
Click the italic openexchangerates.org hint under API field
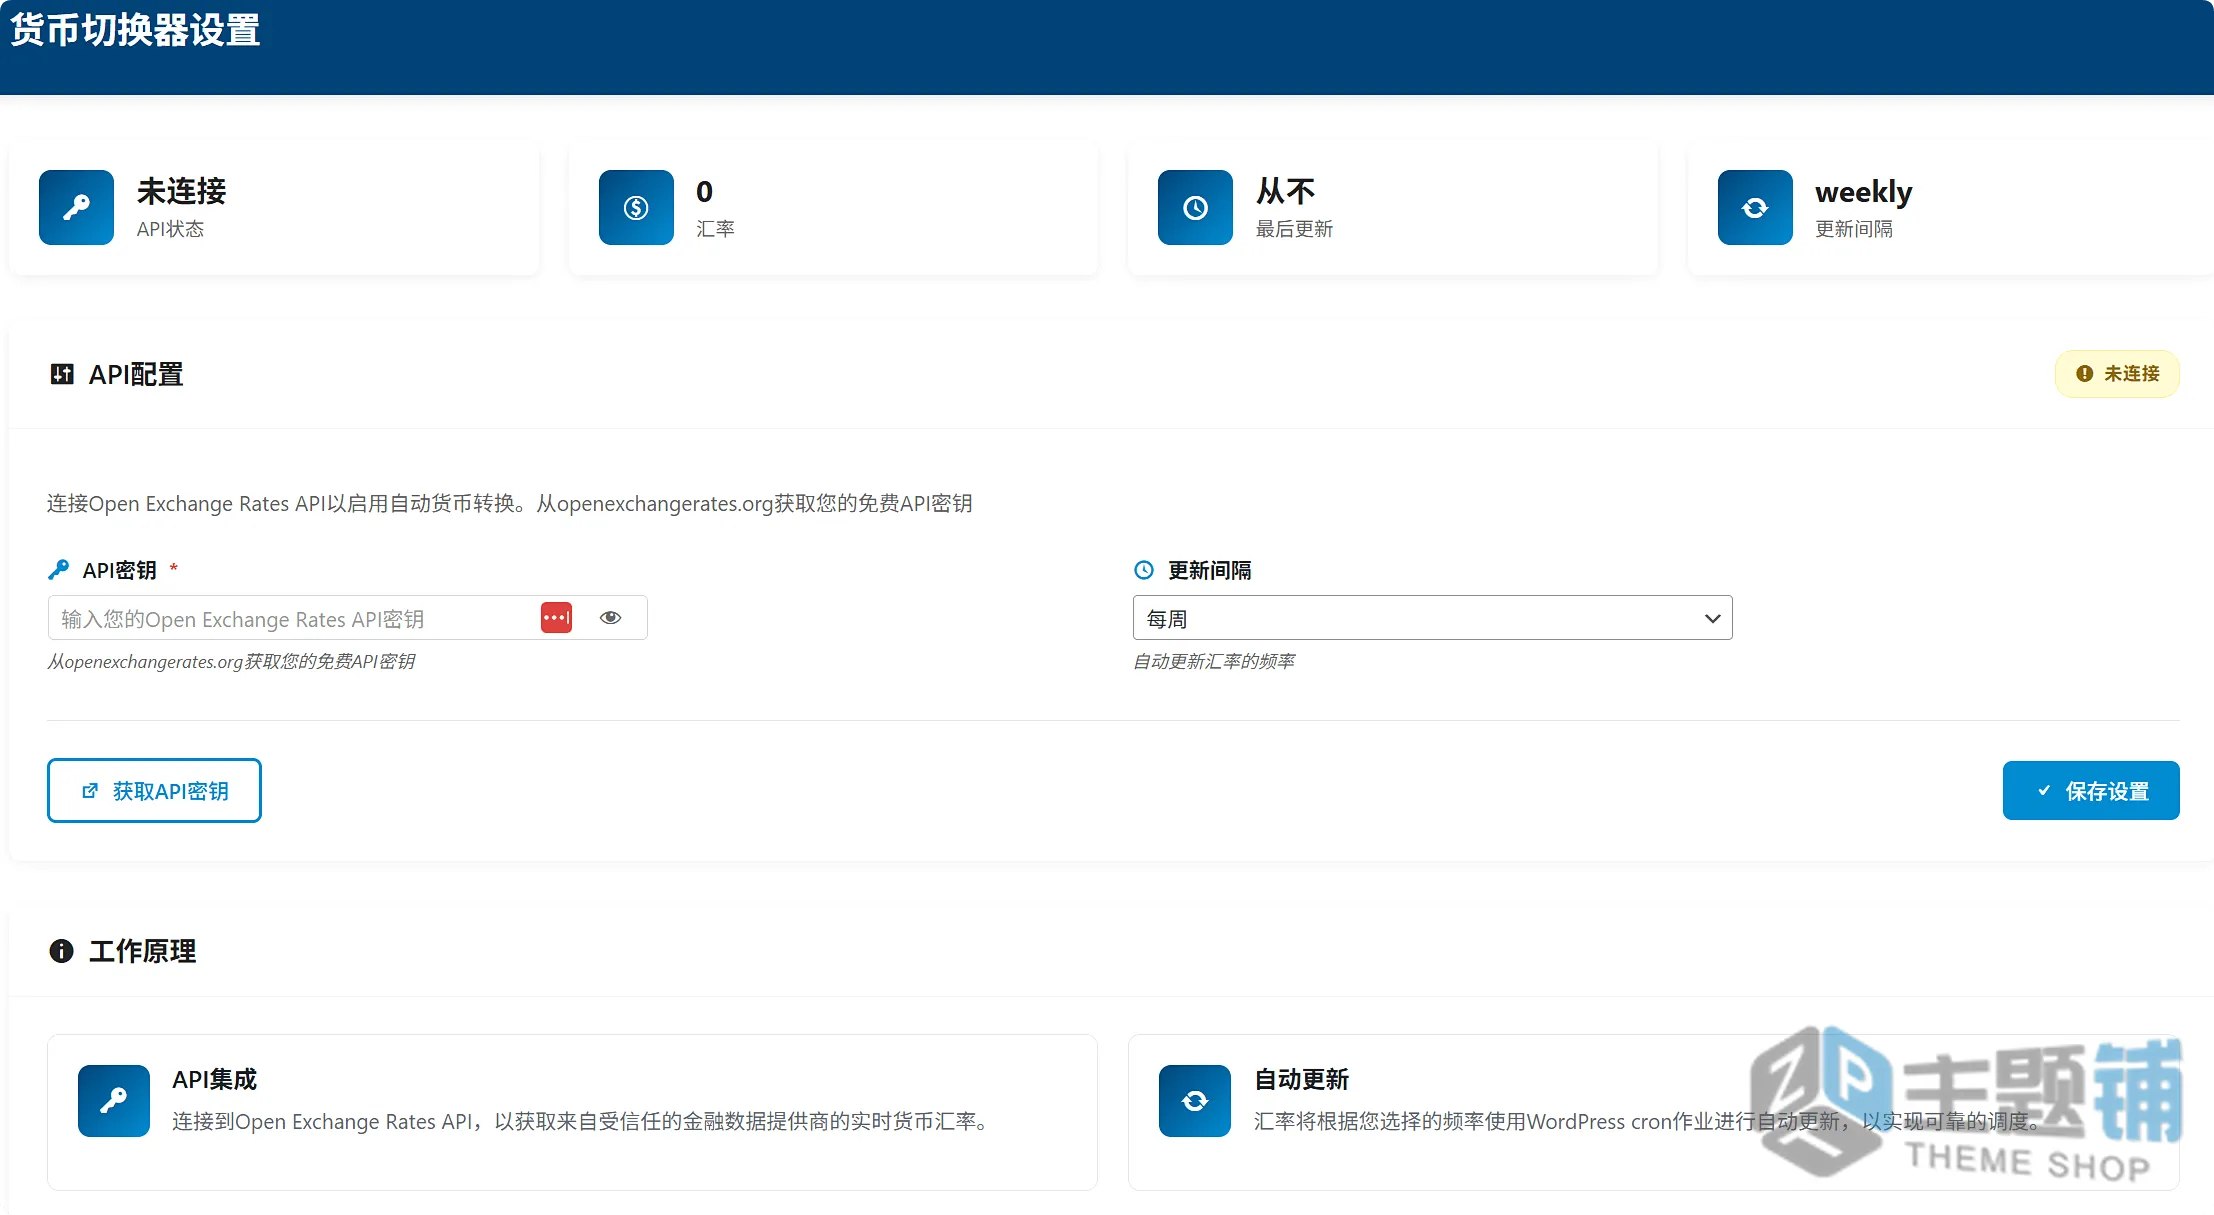tap(231, 661)
